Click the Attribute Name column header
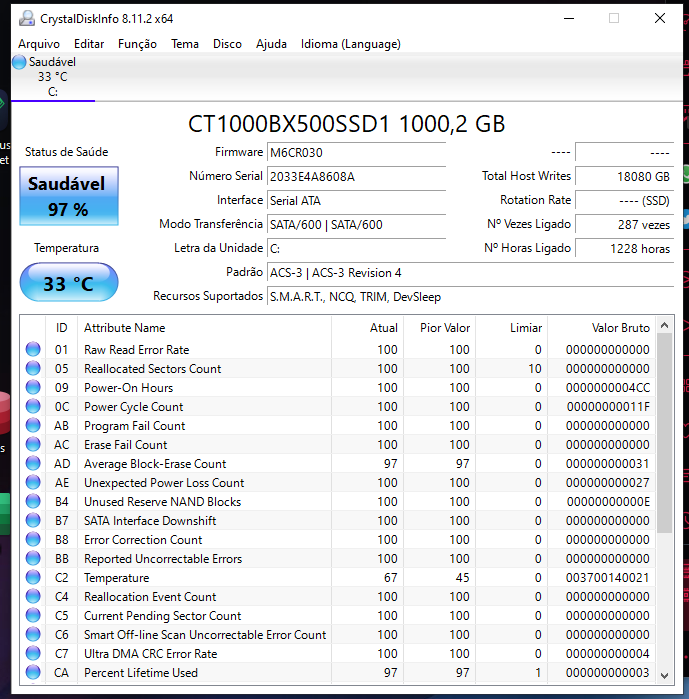This screenshot has height=699, width=689. (205, 328)
